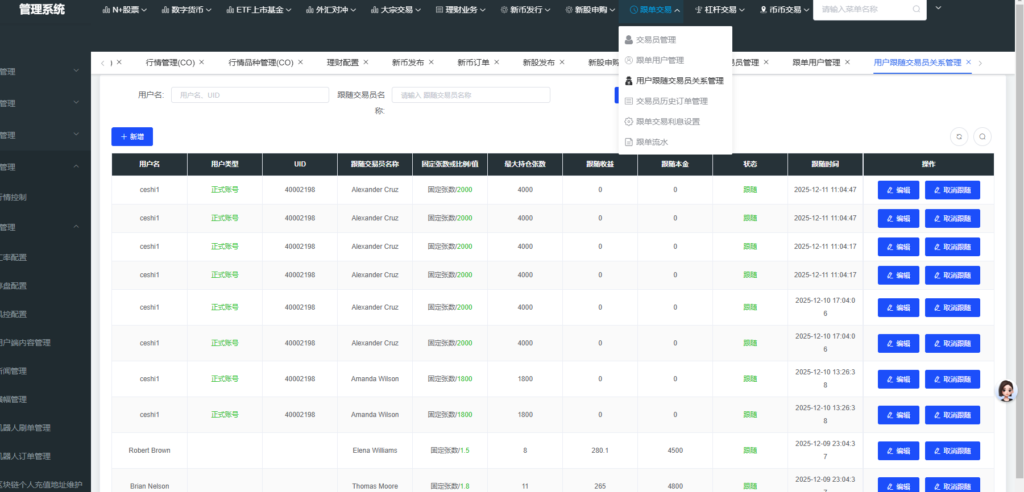This screenshot has height=492, width=1024.
Task: Expand the 杠杆交易 top menu
Action: point(720,10)
